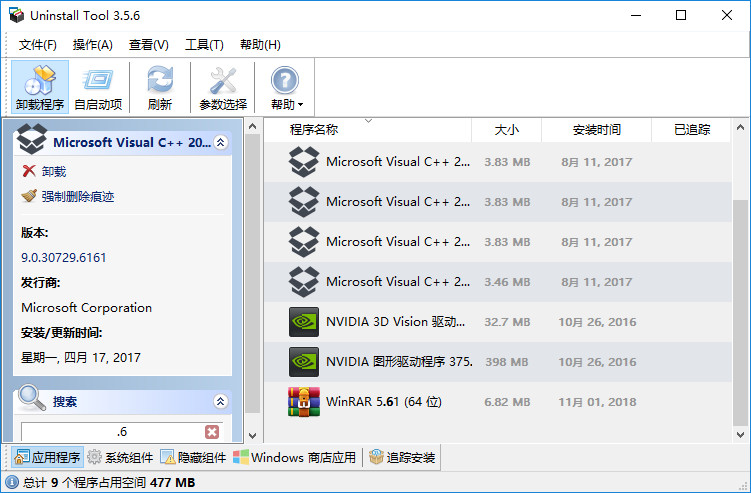Viewport: 751px width, 493px height.
Task: Select the WinRAR 5.61 (64 位) row text
Action: [384, 401]
